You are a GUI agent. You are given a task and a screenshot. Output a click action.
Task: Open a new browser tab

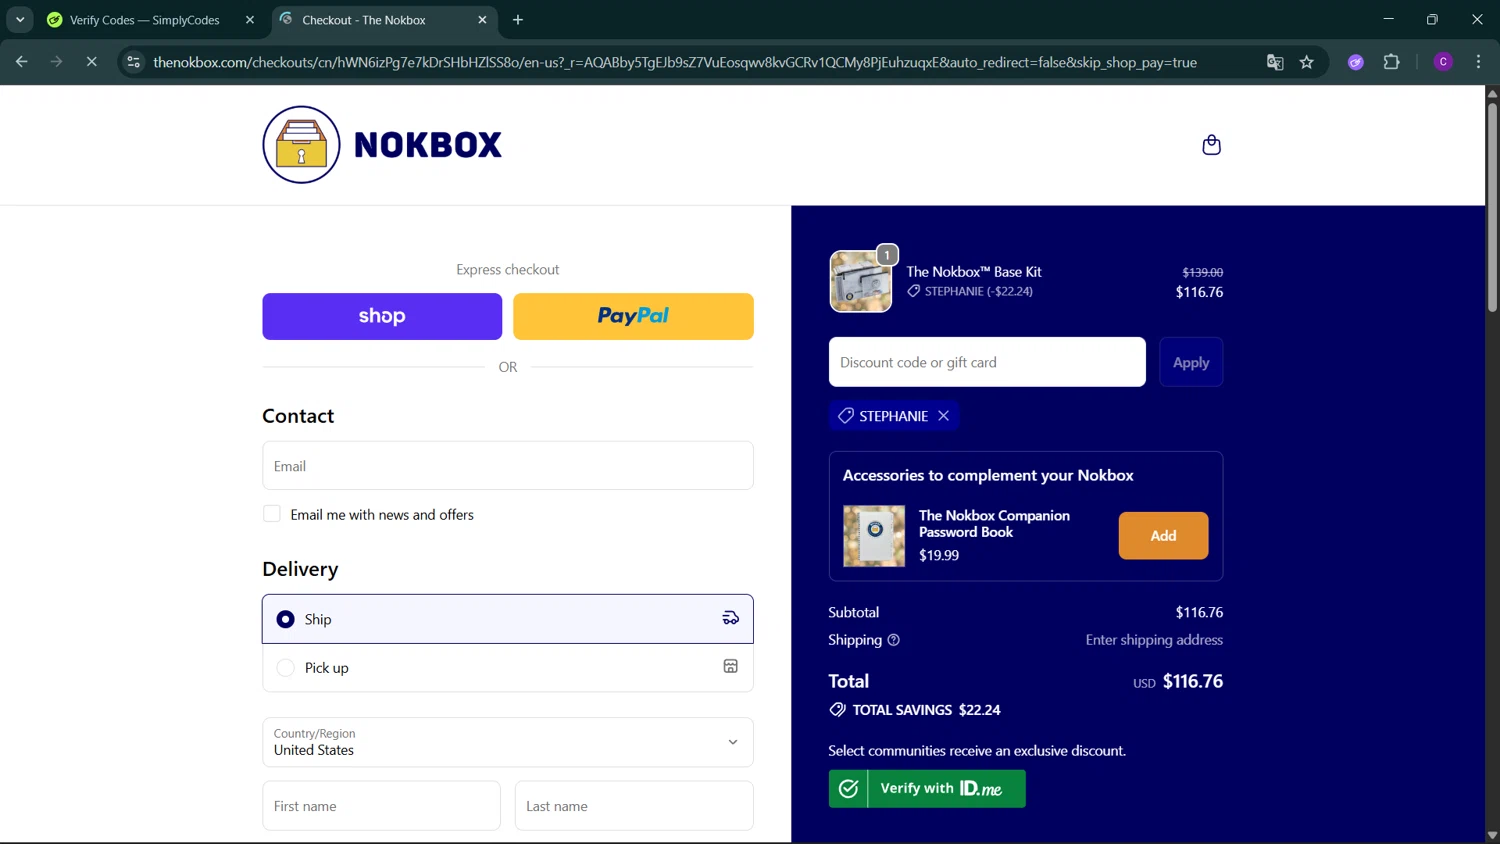click(518, 20)
